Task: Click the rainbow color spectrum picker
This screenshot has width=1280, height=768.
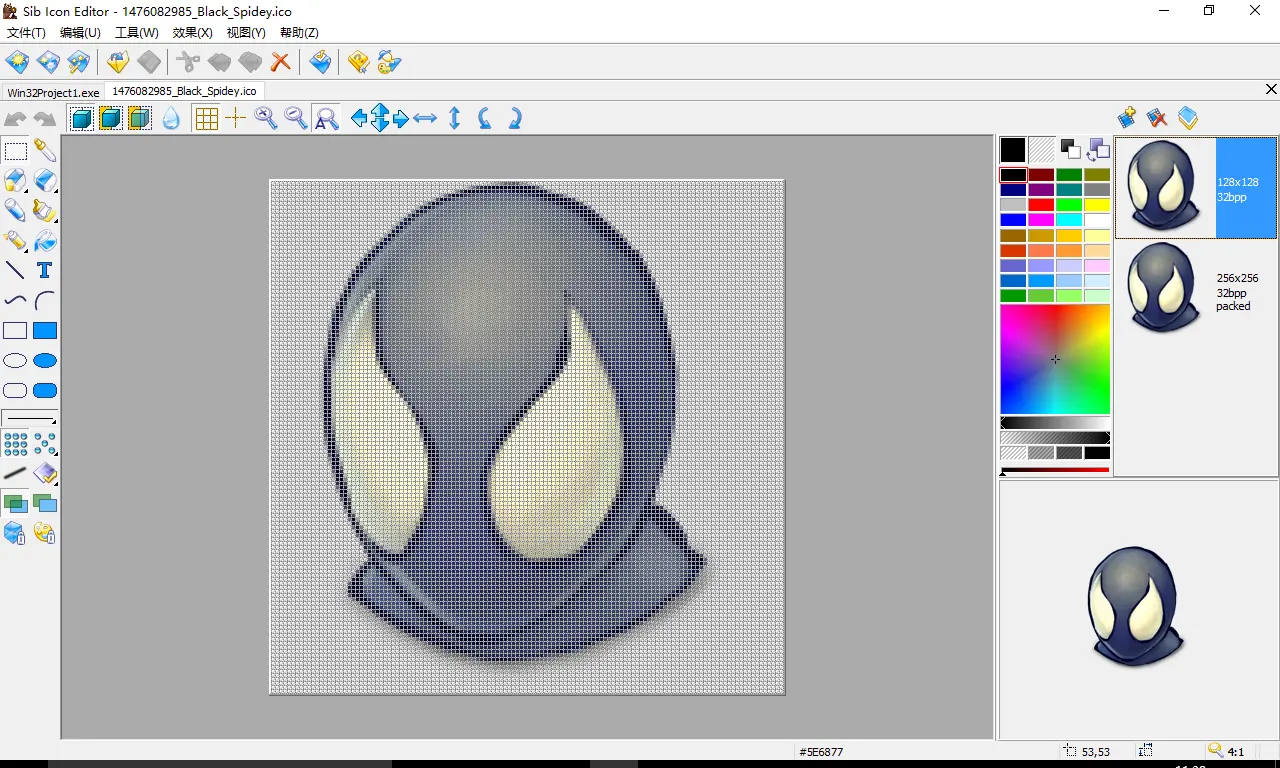Action: coord(1055,359)
